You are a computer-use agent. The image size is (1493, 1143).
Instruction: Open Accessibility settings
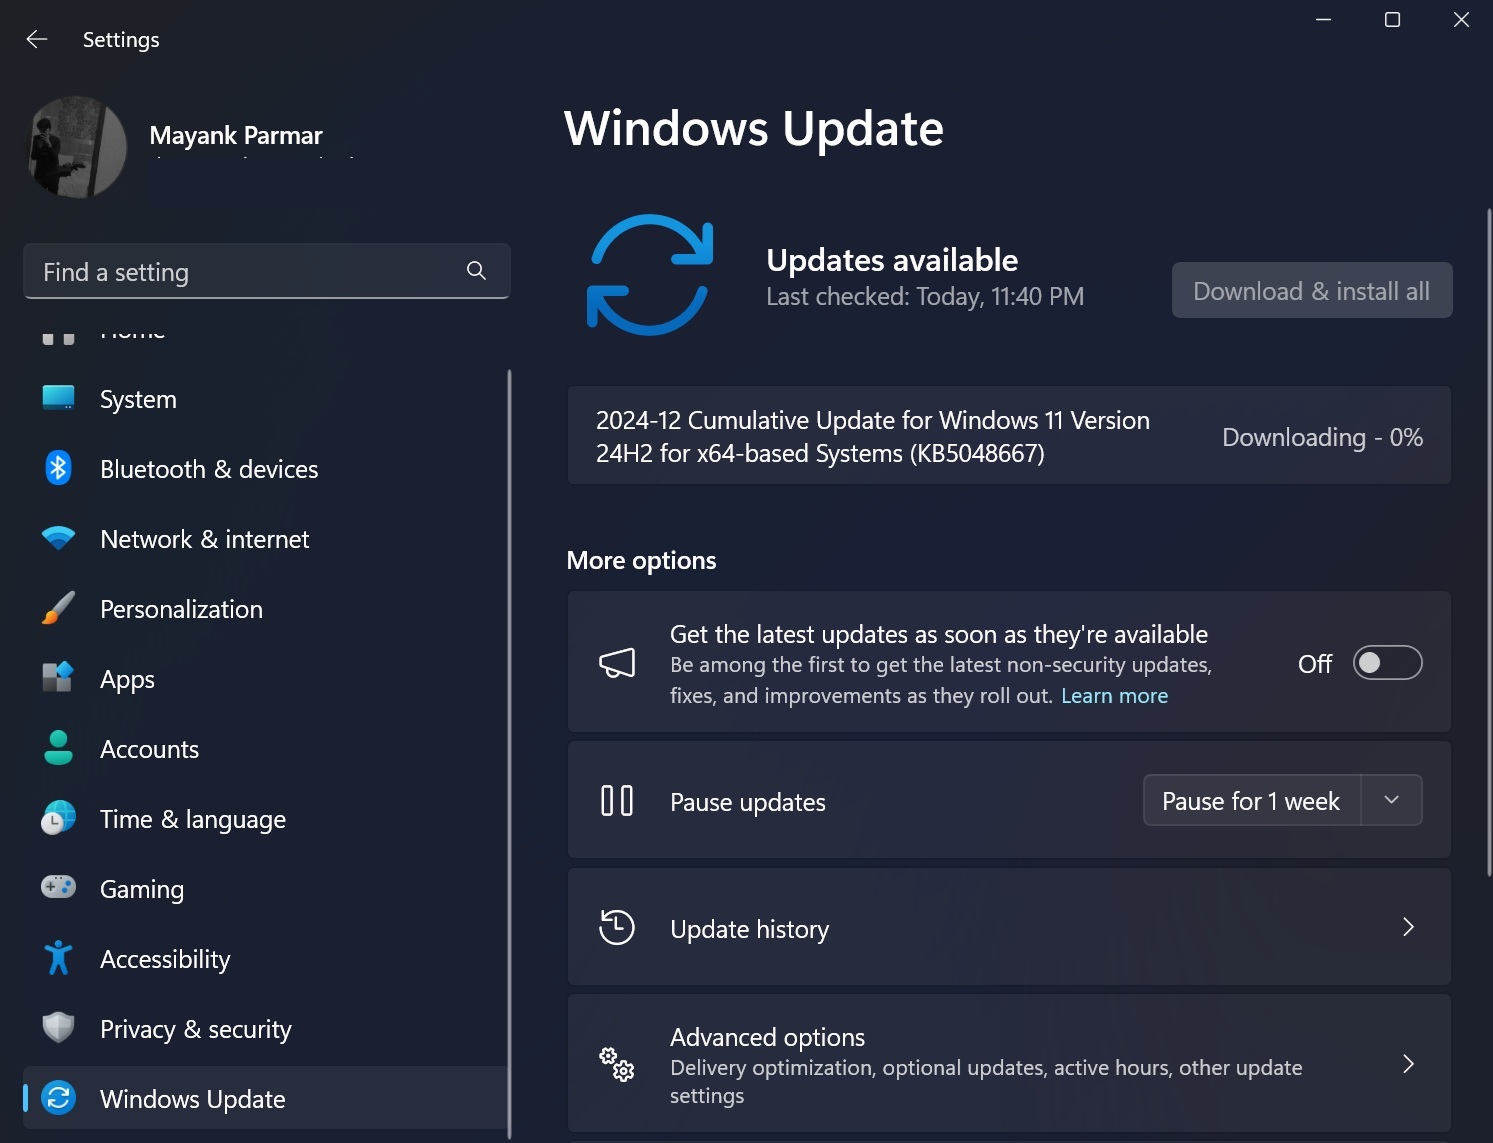coord(165,958)
